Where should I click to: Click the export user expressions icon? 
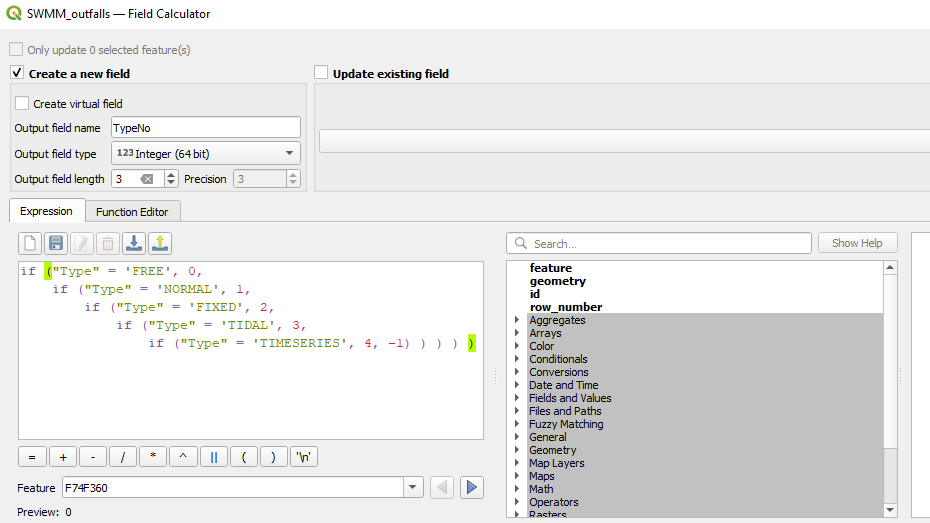pyautogui.click(x=160, y=243)
